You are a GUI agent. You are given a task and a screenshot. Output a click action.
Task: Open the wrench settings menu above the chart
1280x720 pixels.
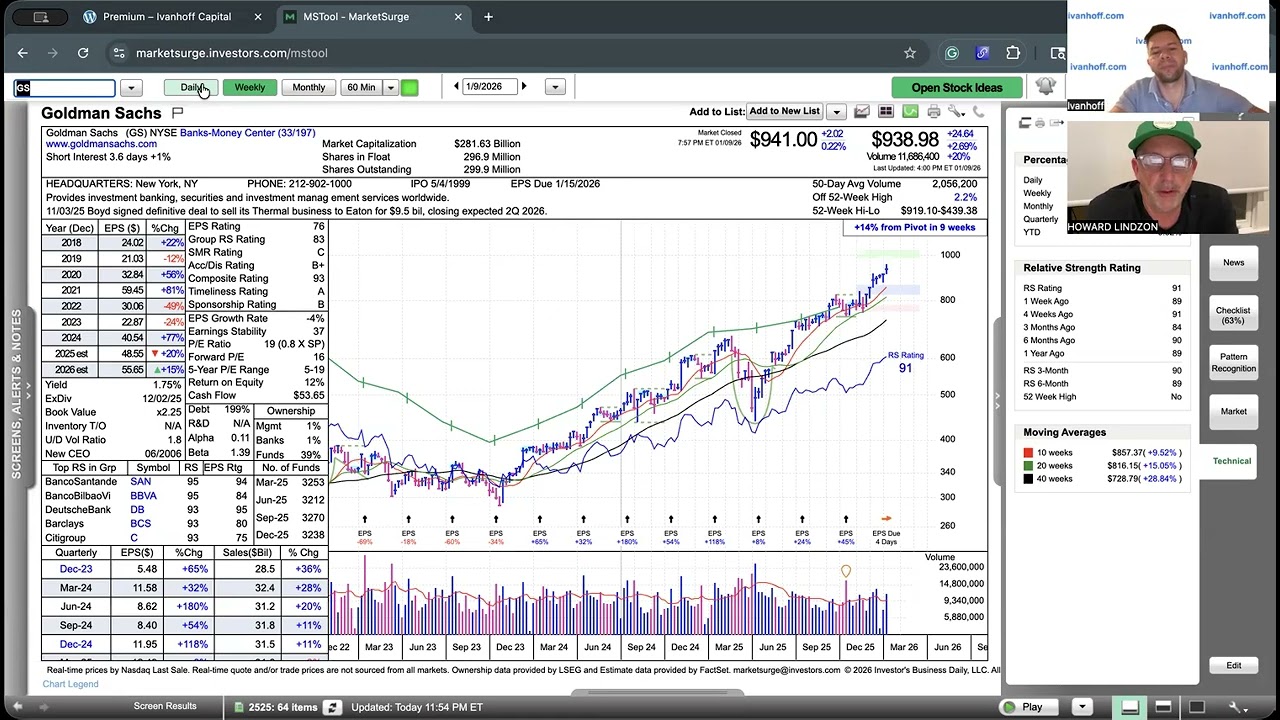[x=957, y=112]
